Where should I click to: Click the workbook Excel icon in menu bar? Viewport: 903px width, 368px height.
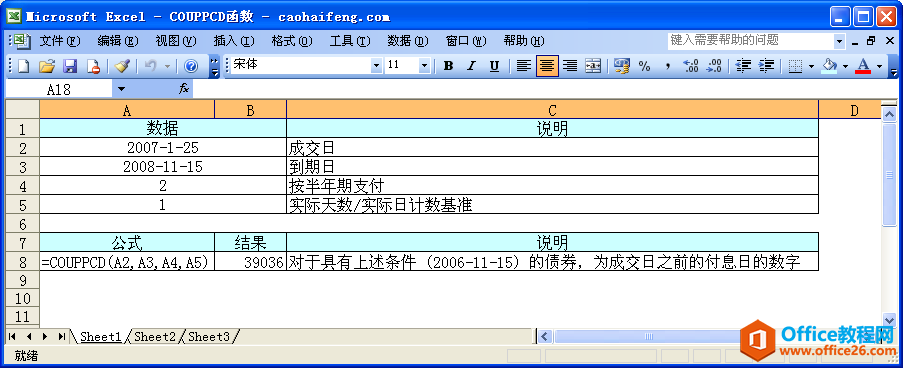tap(21, 40)
